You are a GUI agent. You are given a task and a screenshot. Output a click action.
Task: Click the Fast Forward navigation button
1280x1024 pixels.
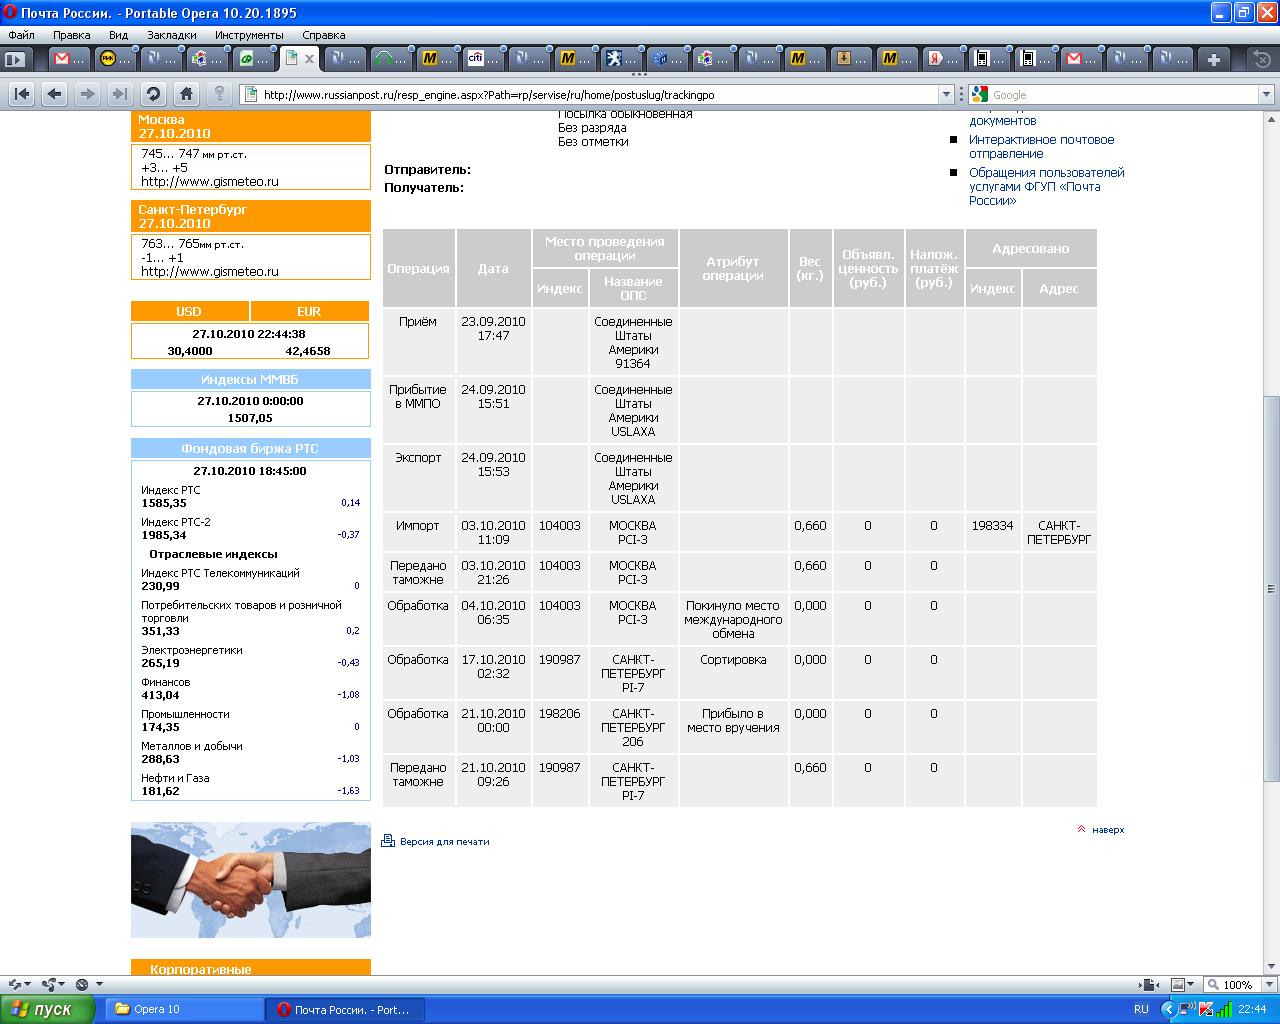tap(120, 94)
